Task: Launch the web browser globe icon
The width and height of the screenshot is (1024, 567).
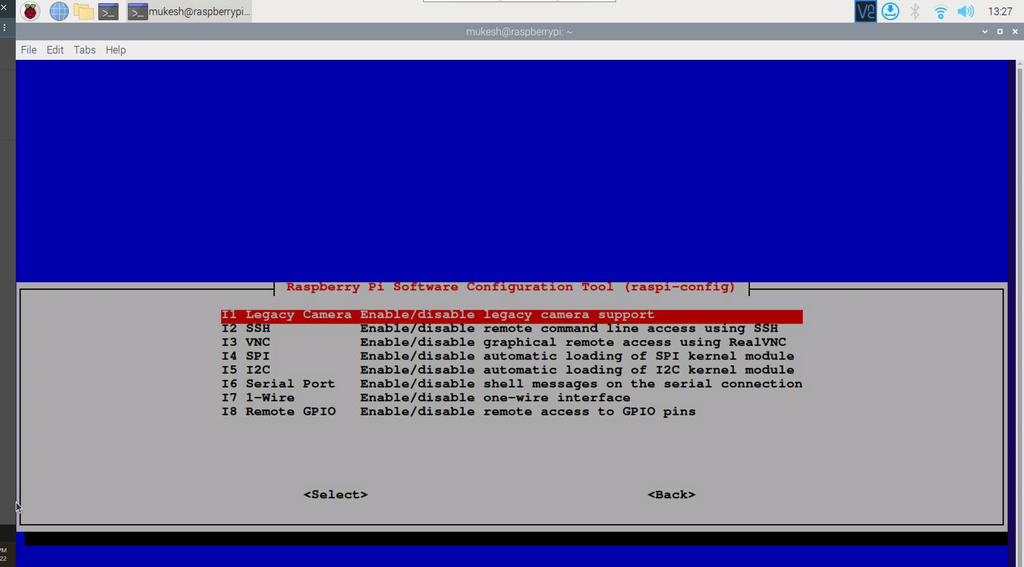Action: coord(59,11)
